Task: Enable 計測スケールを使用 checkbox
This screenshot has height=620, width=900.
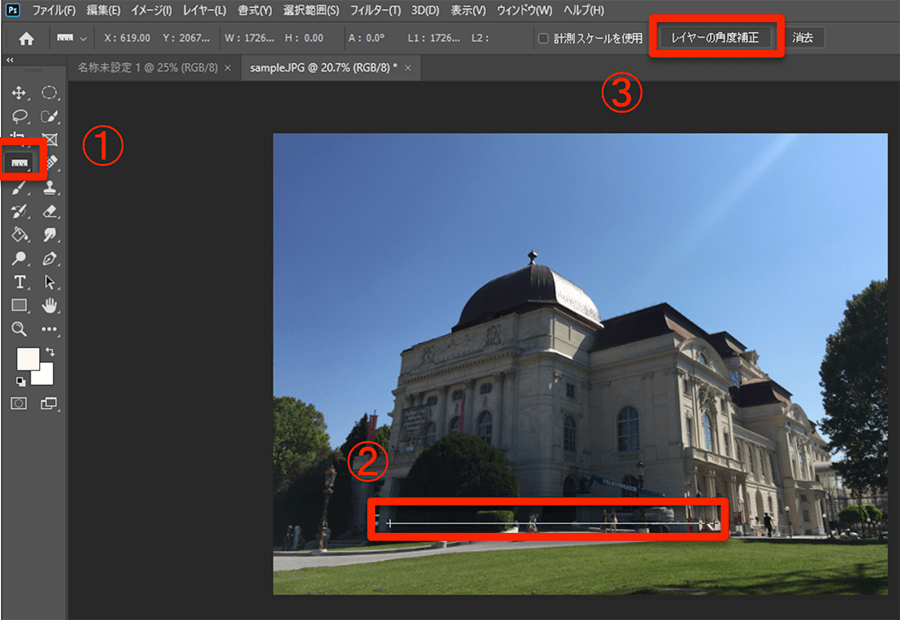Action: 543,39
